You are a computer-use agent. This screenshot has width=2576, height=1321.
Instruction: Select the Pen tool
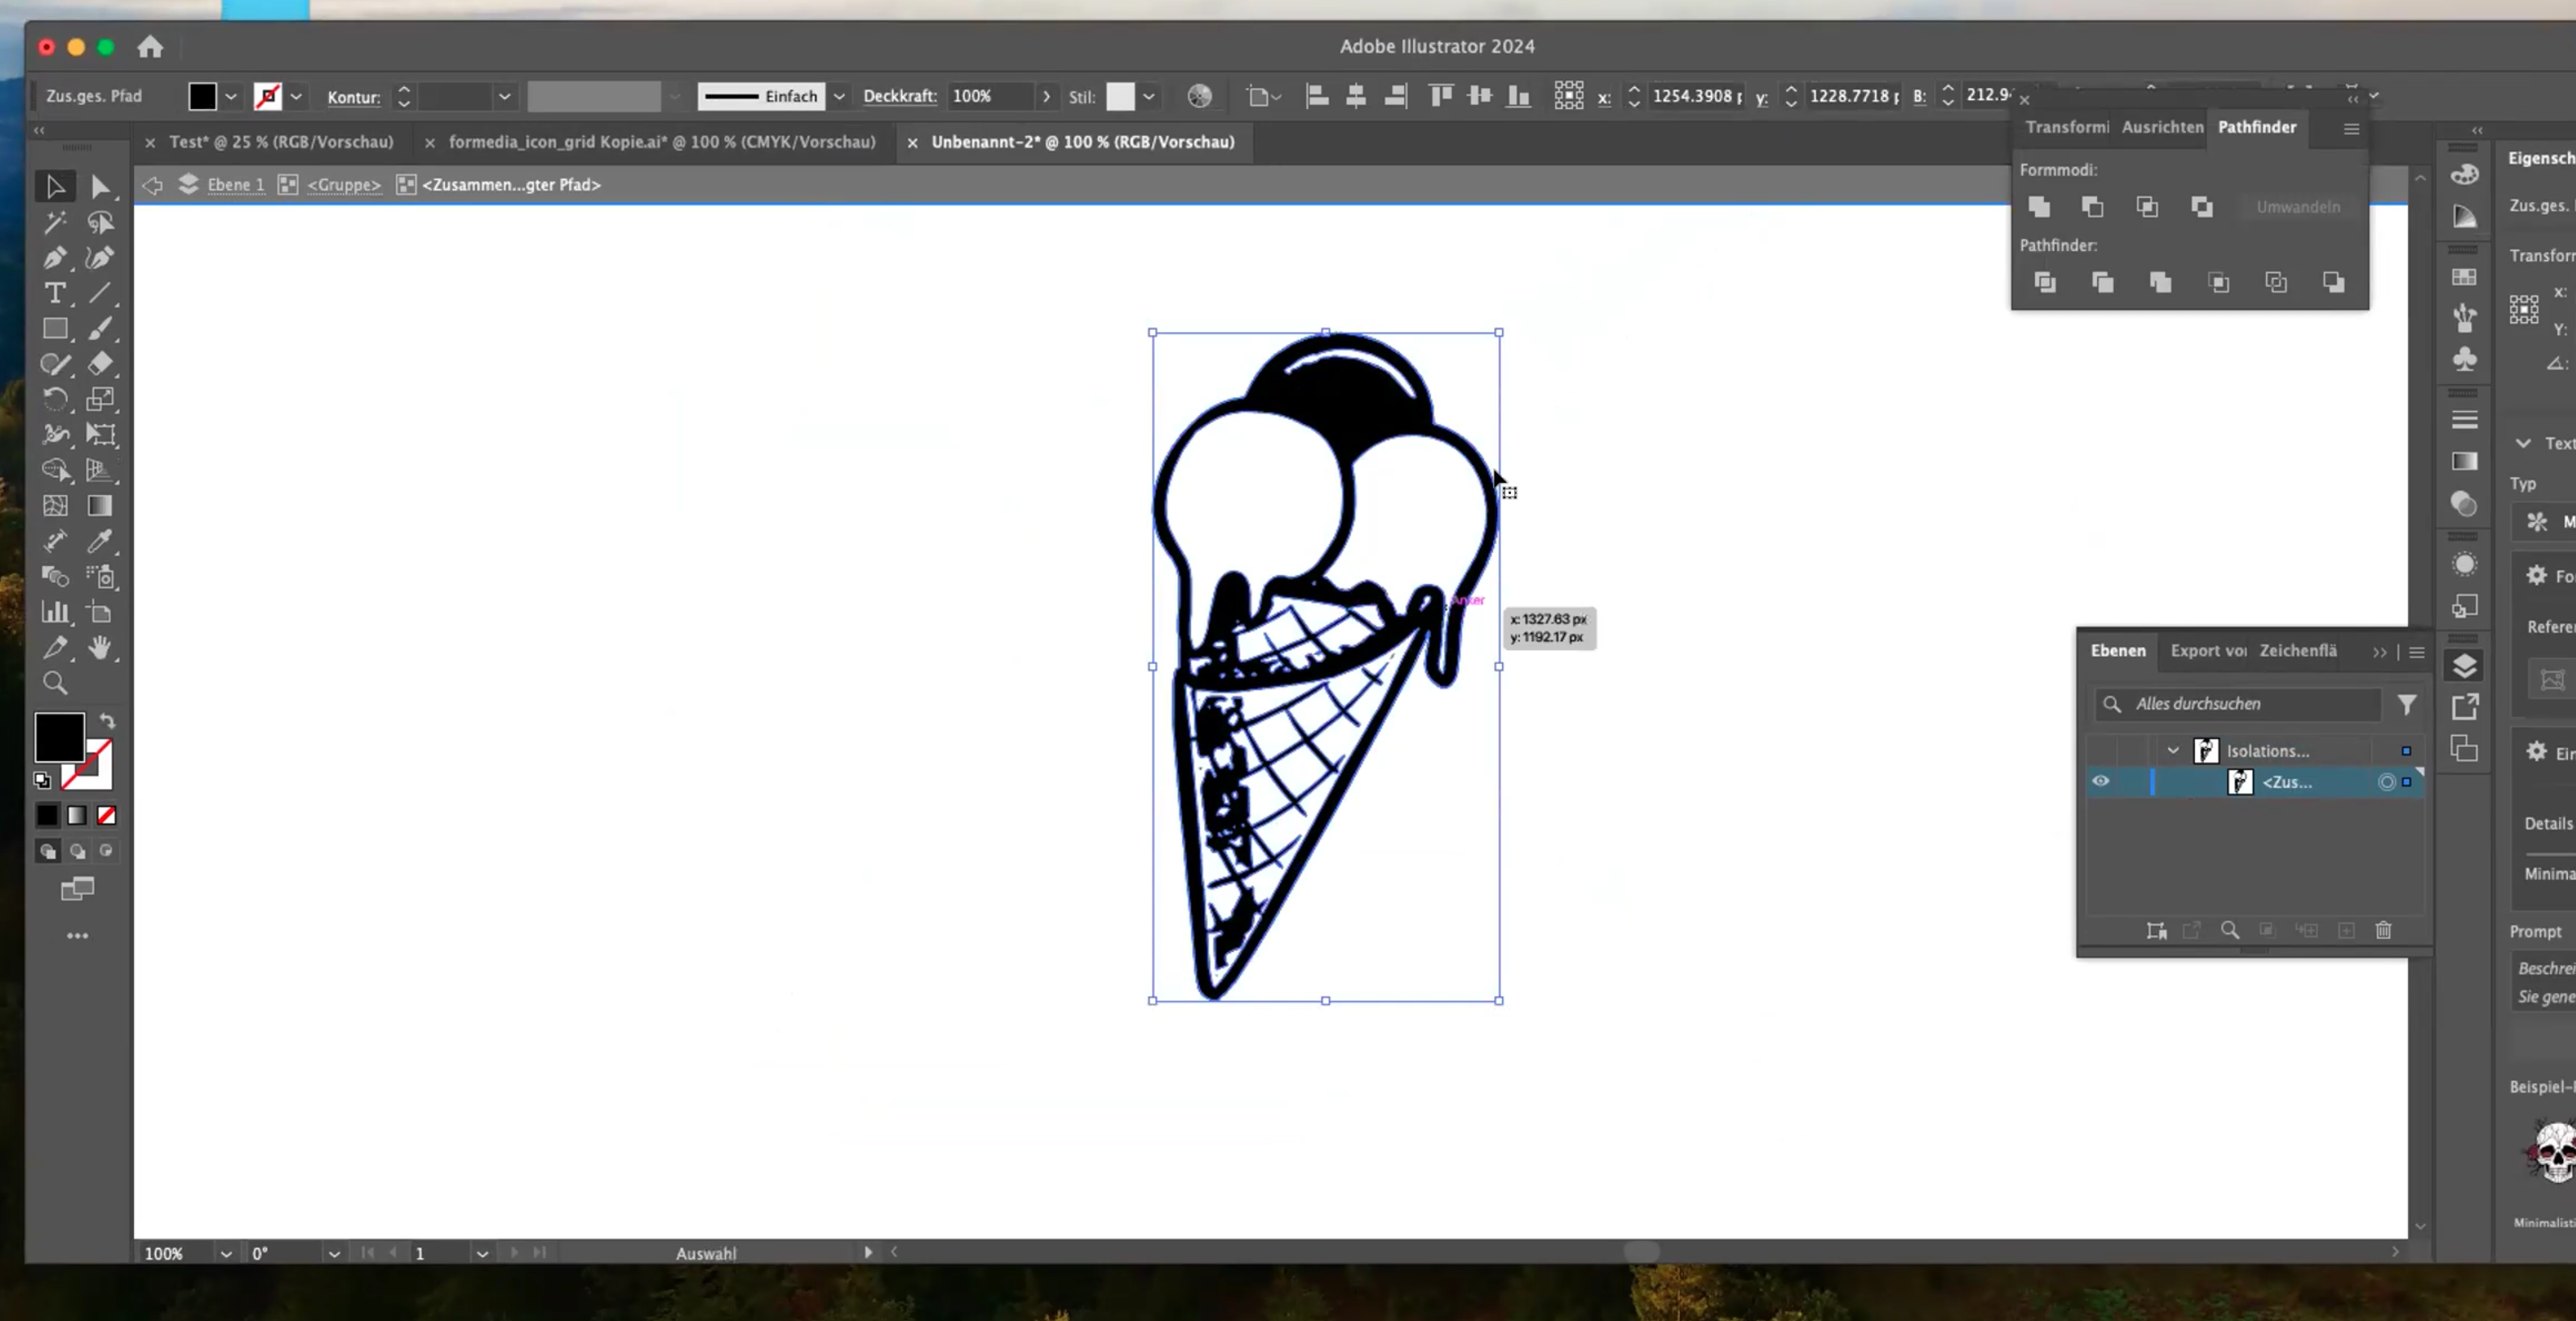click(55, 258)
